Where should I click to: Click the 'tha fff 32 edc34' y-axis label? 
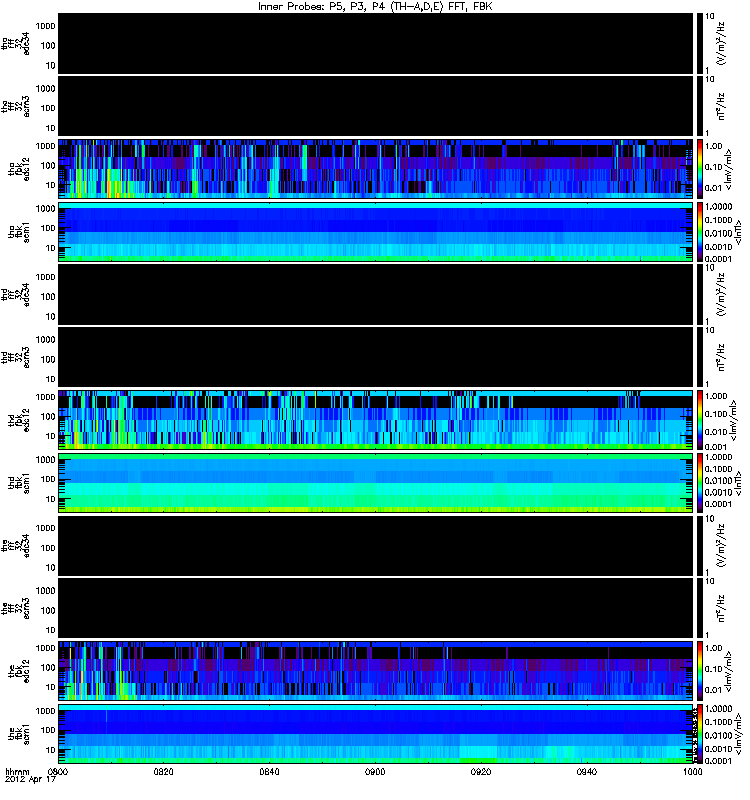tap(16, 43)
